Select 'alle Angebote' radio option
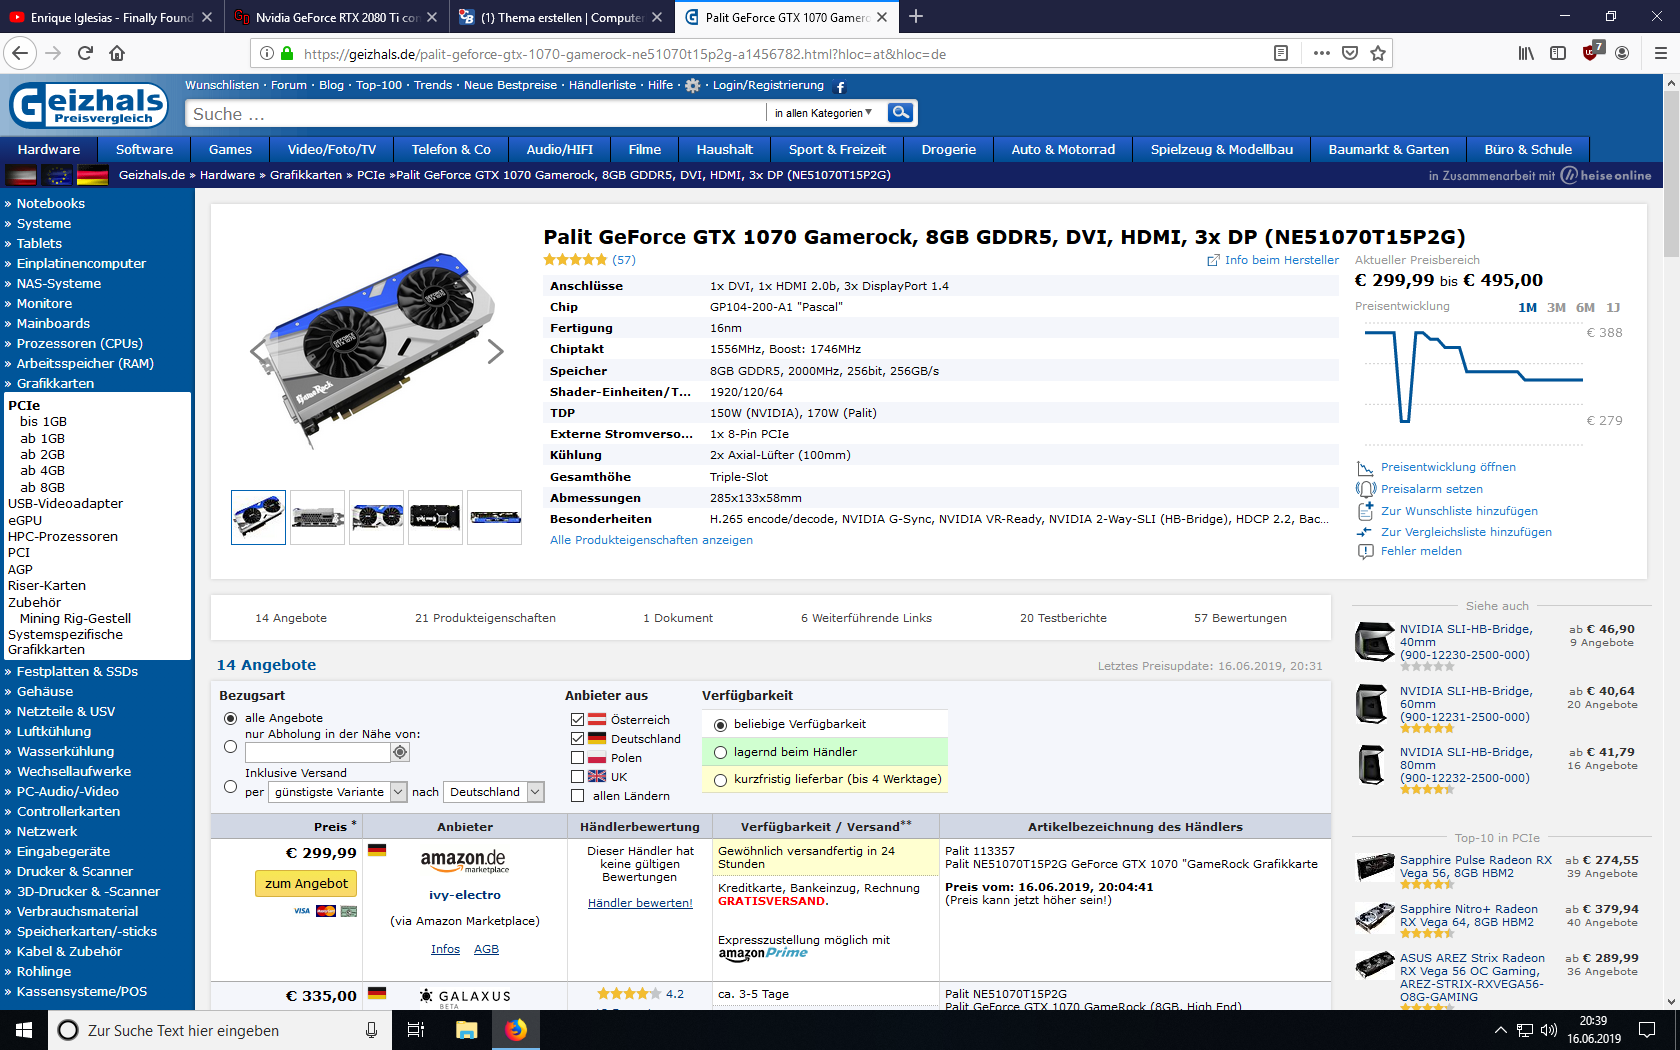This screenshot has height=1050, width=1680. (x=231, y=718)
